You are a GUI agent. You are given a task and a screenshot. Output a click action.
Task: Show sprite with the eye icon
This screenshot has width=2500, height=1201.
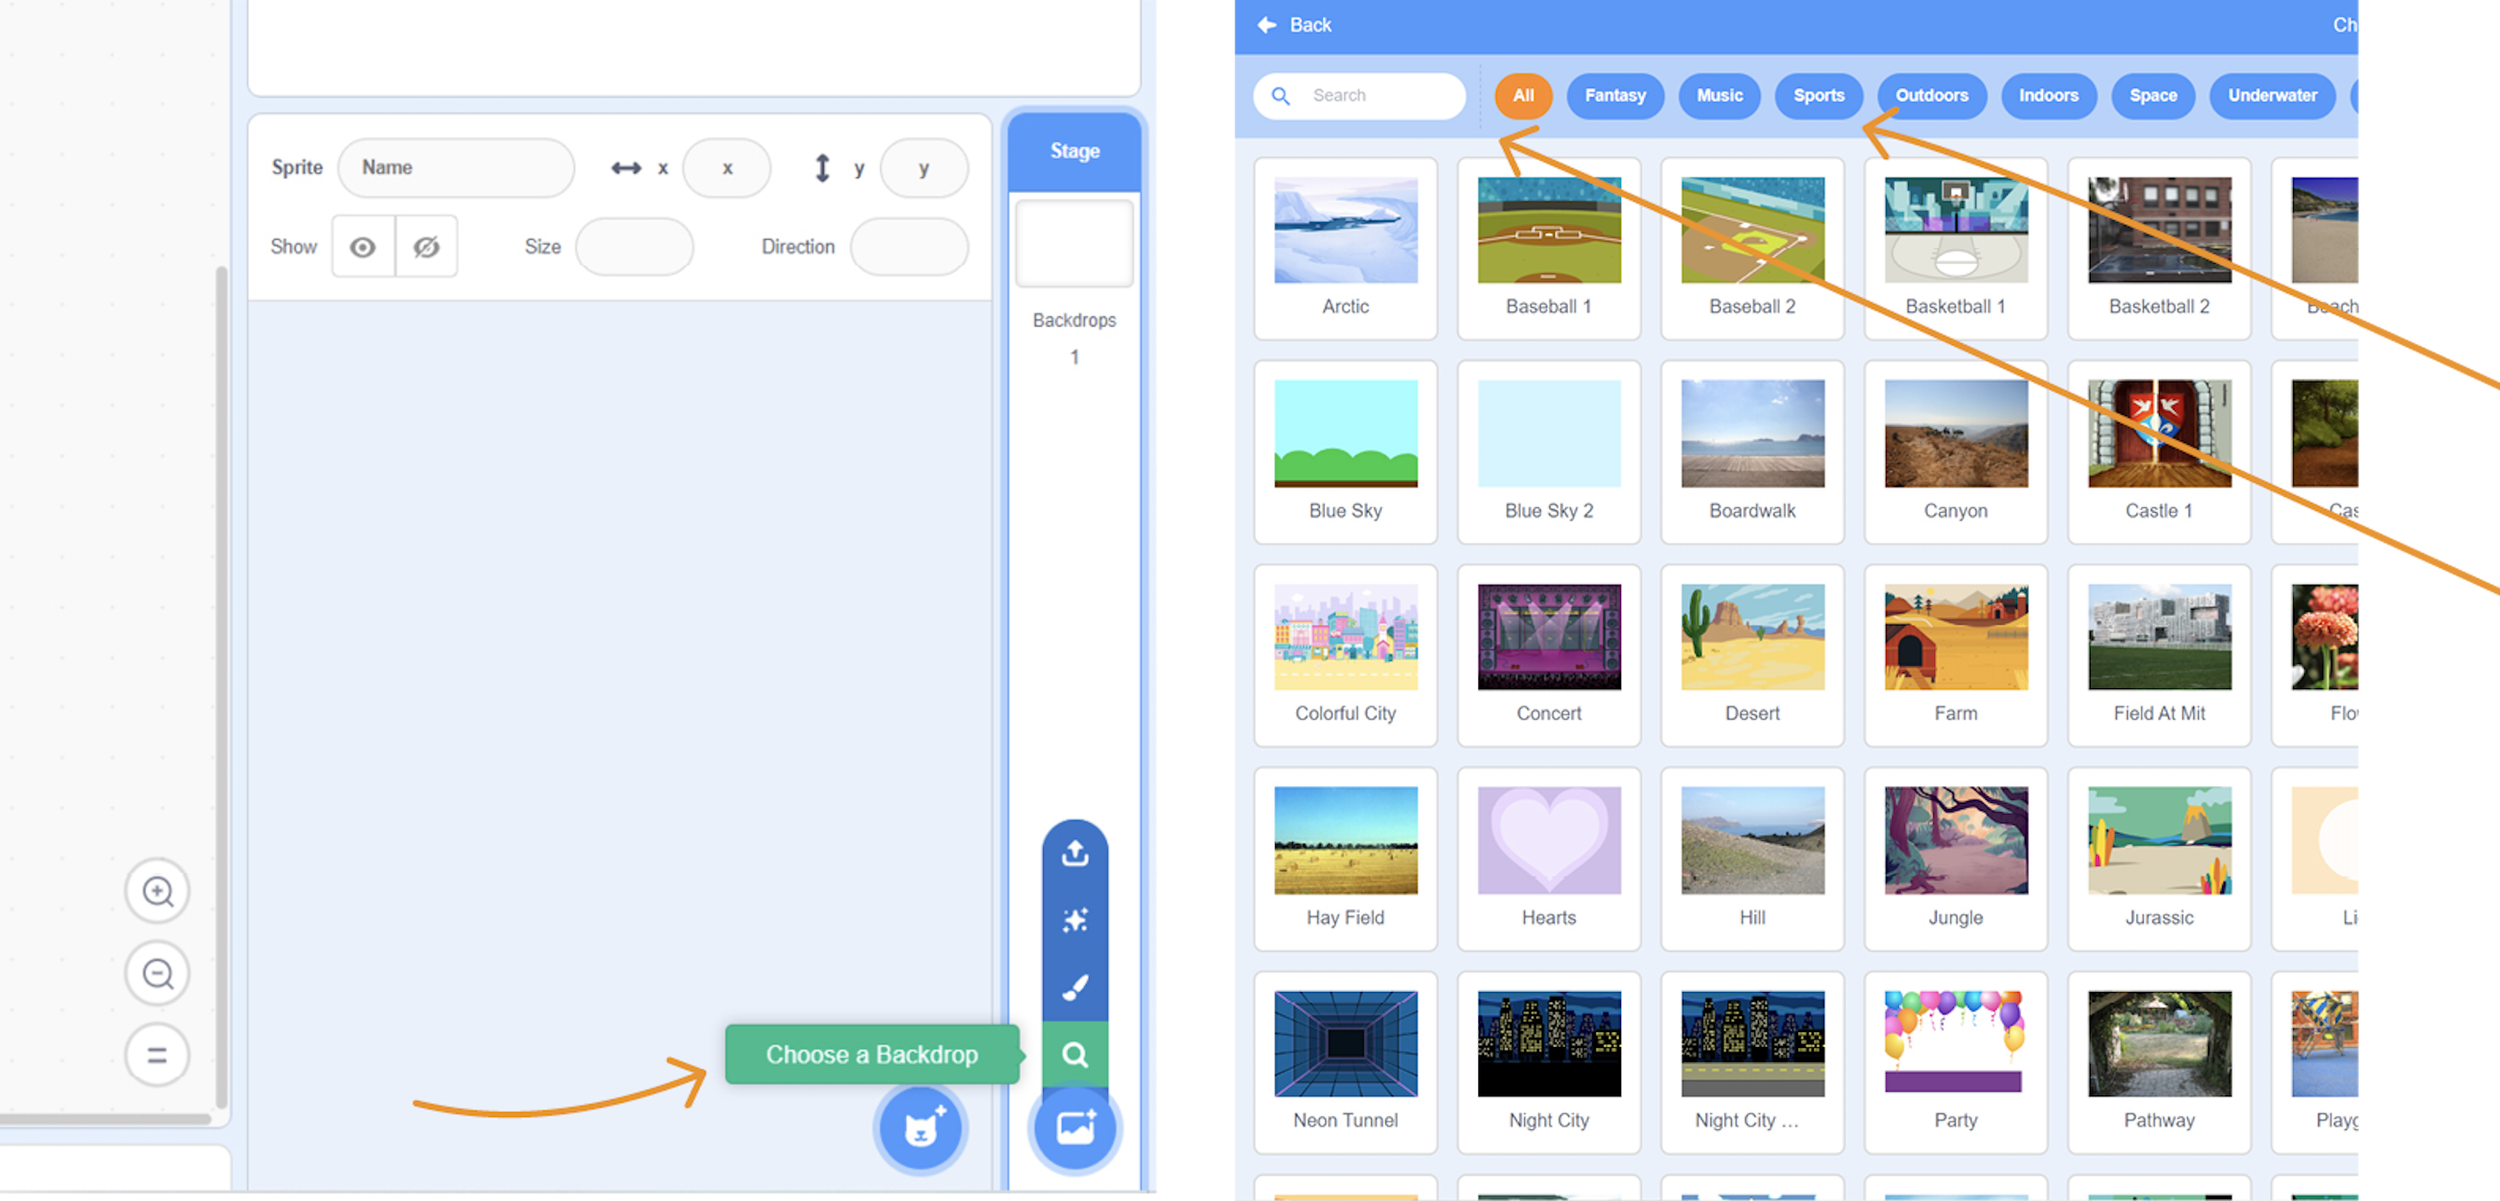pos(363,247)
